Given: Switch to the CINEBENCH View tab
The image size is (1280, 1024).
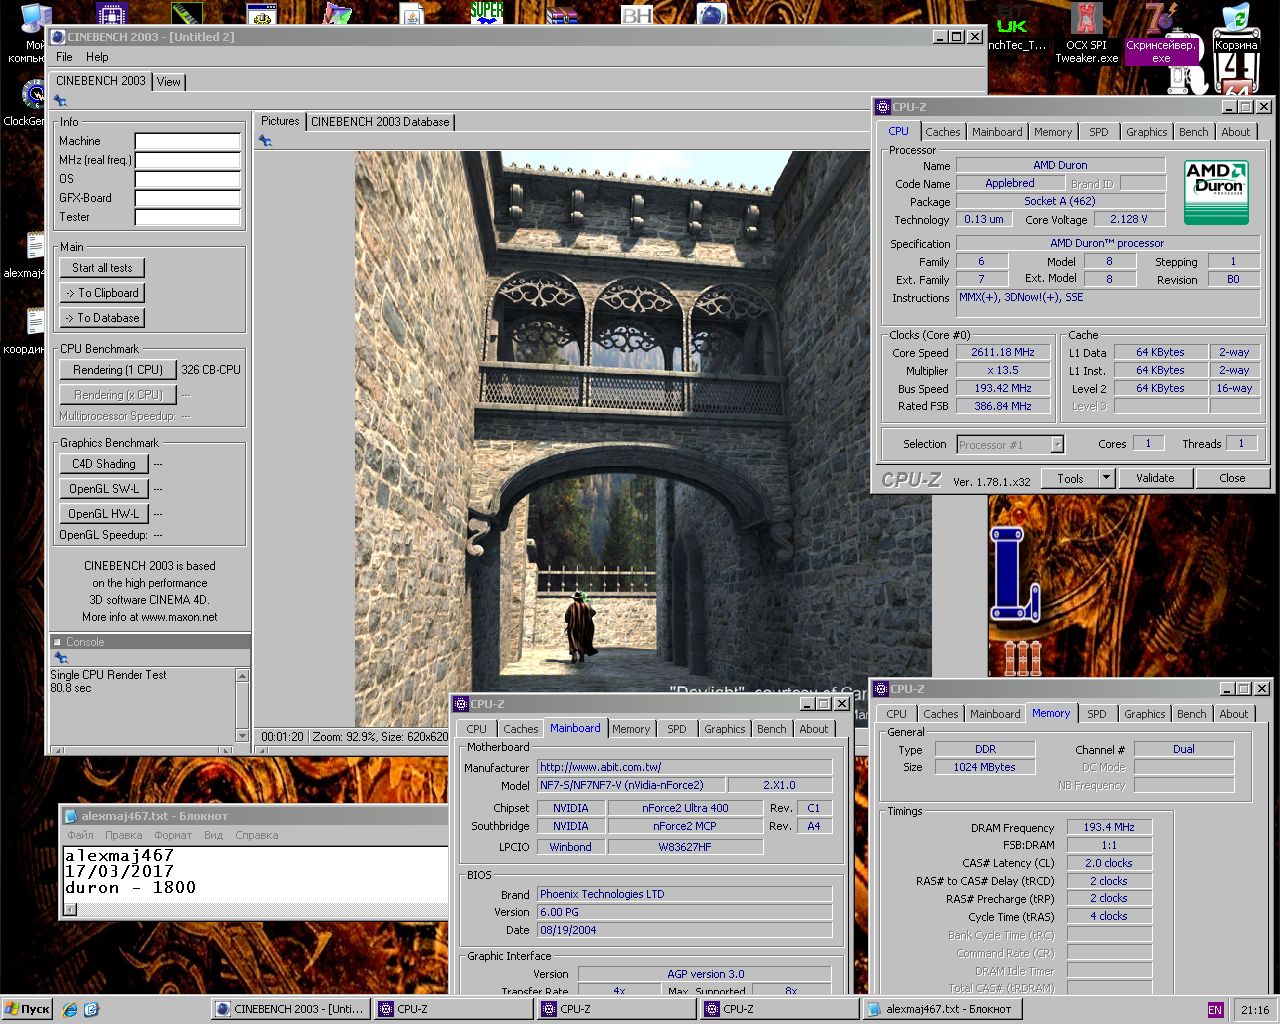Looking at the screenshot, I should [x=169, y=82].
